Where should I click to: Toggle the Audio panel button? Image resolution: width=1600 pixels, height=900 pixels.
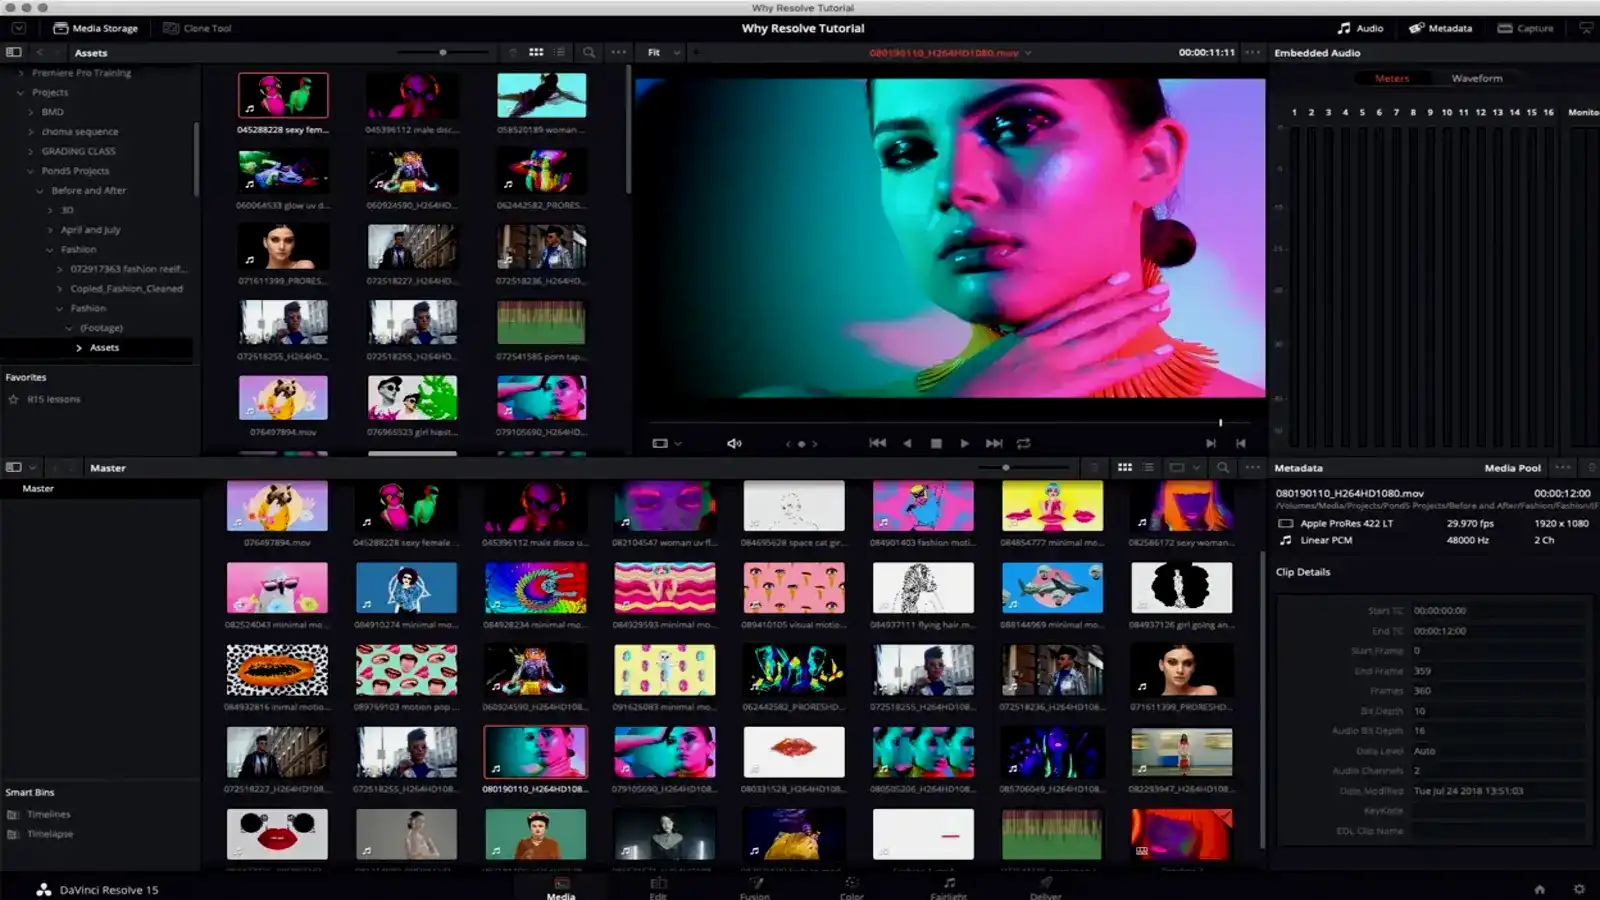coord(1361,28)
